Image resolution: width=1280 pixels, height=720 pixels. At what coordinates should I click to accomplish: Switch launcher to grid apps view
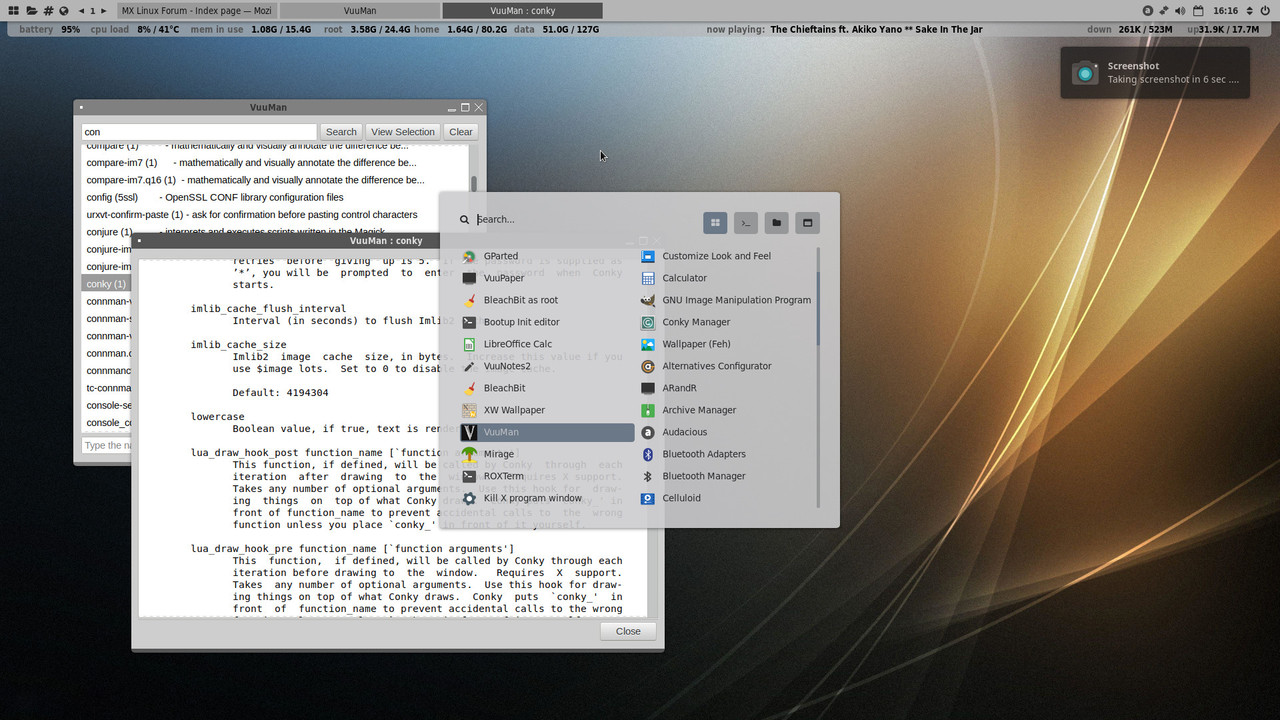click(715, 222)
